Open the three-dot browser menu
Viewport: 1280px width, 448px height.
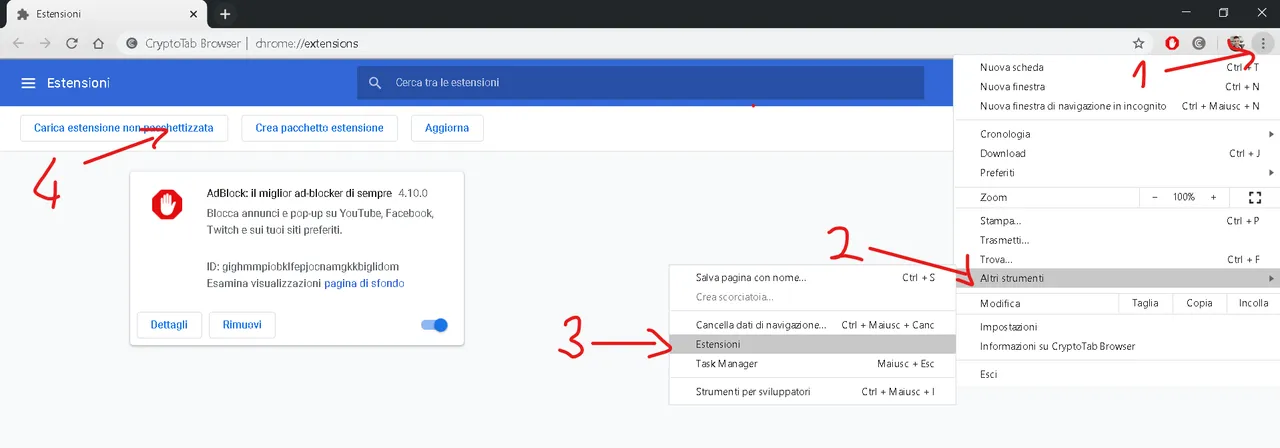pyautogui.click(x=1264, y=43)
